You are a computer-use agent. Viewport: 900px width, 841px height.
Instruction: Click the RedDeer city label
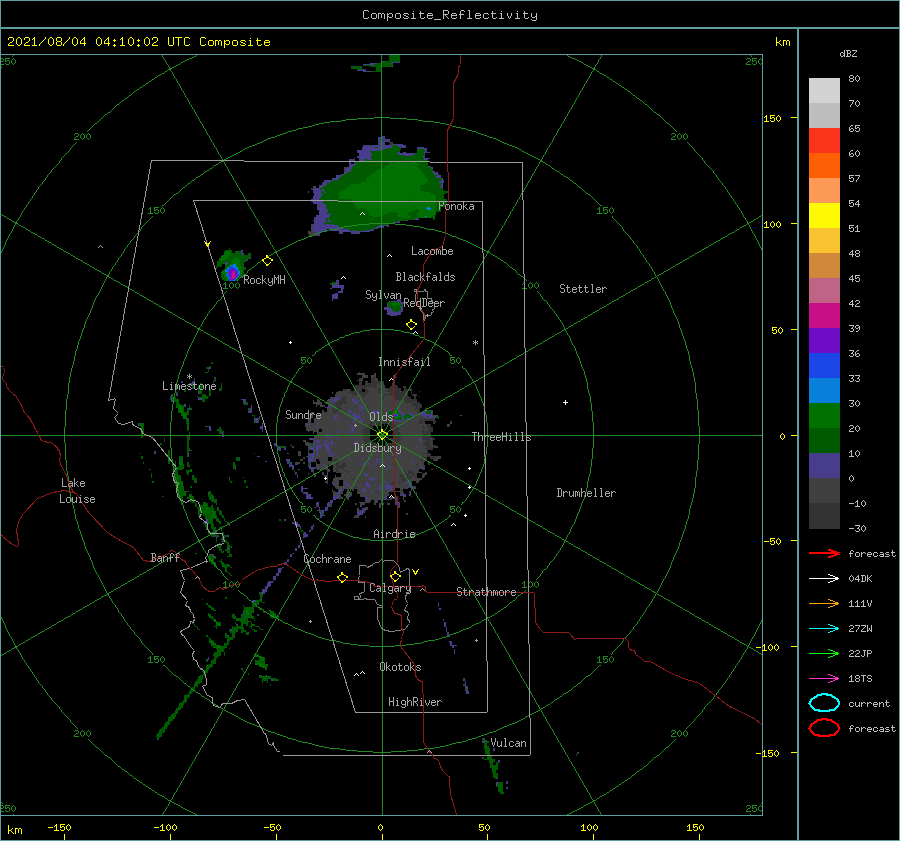coord(424,303)
